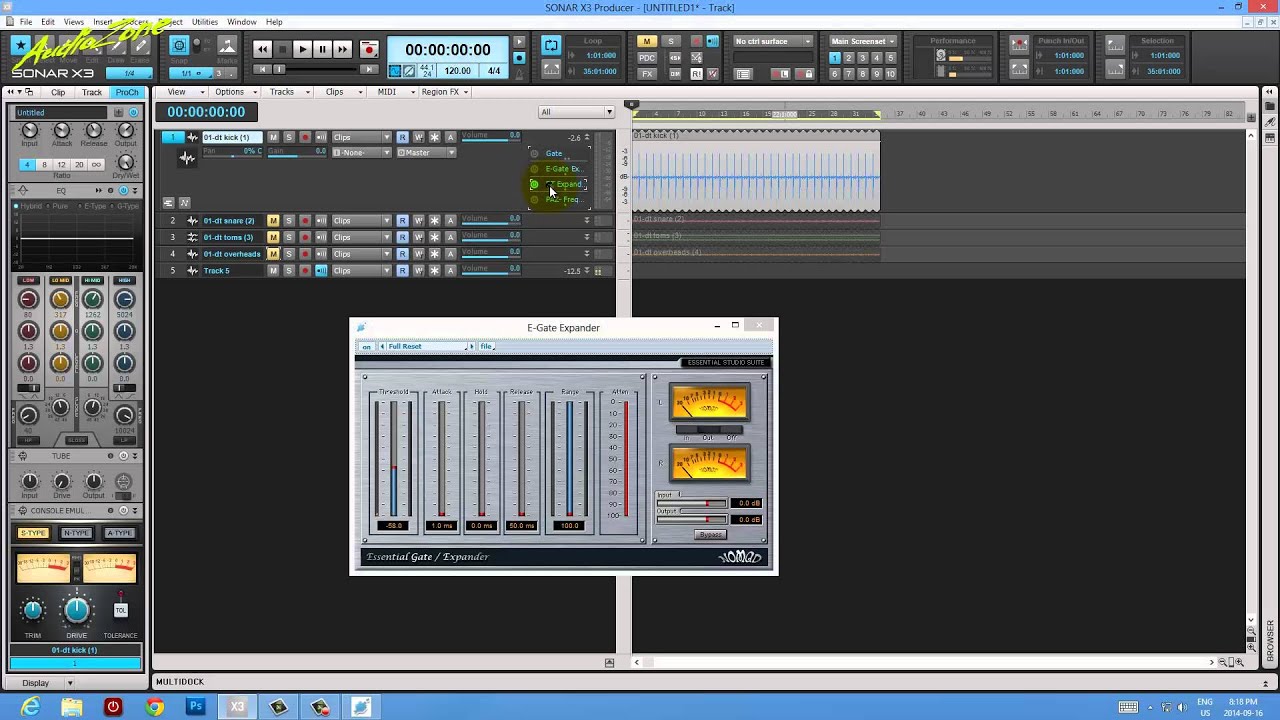Screen dimensions: 1280x720
Task: Click the transport Record button
Action: [x=369, y=49]
